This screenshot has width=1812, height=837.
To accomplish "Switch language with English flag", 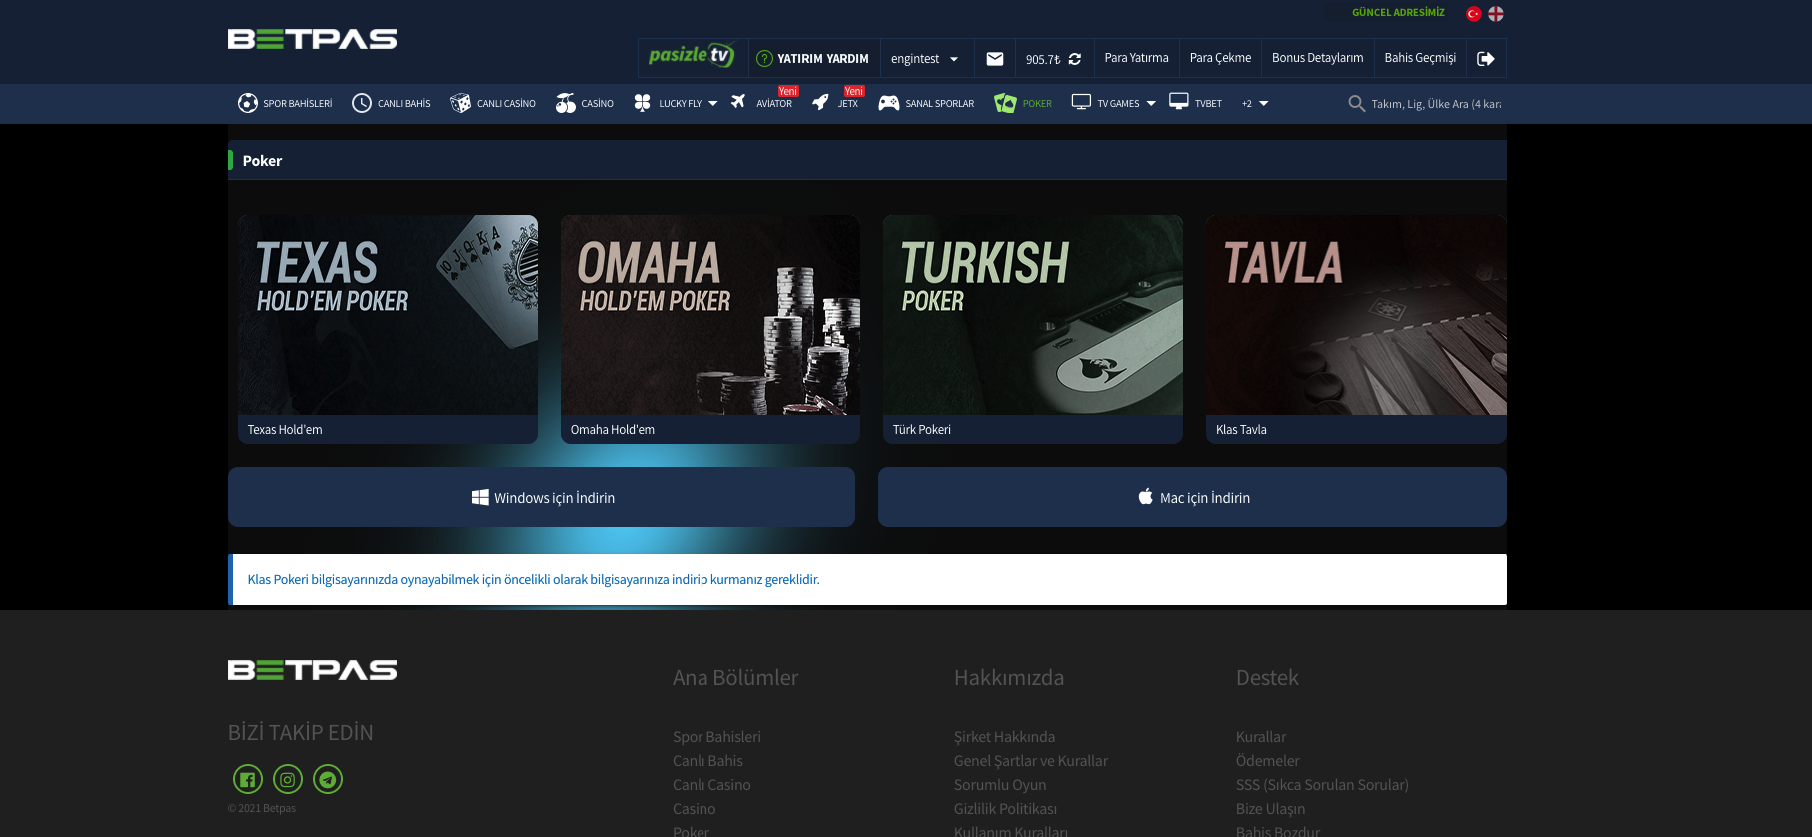I will point(1496,14).
